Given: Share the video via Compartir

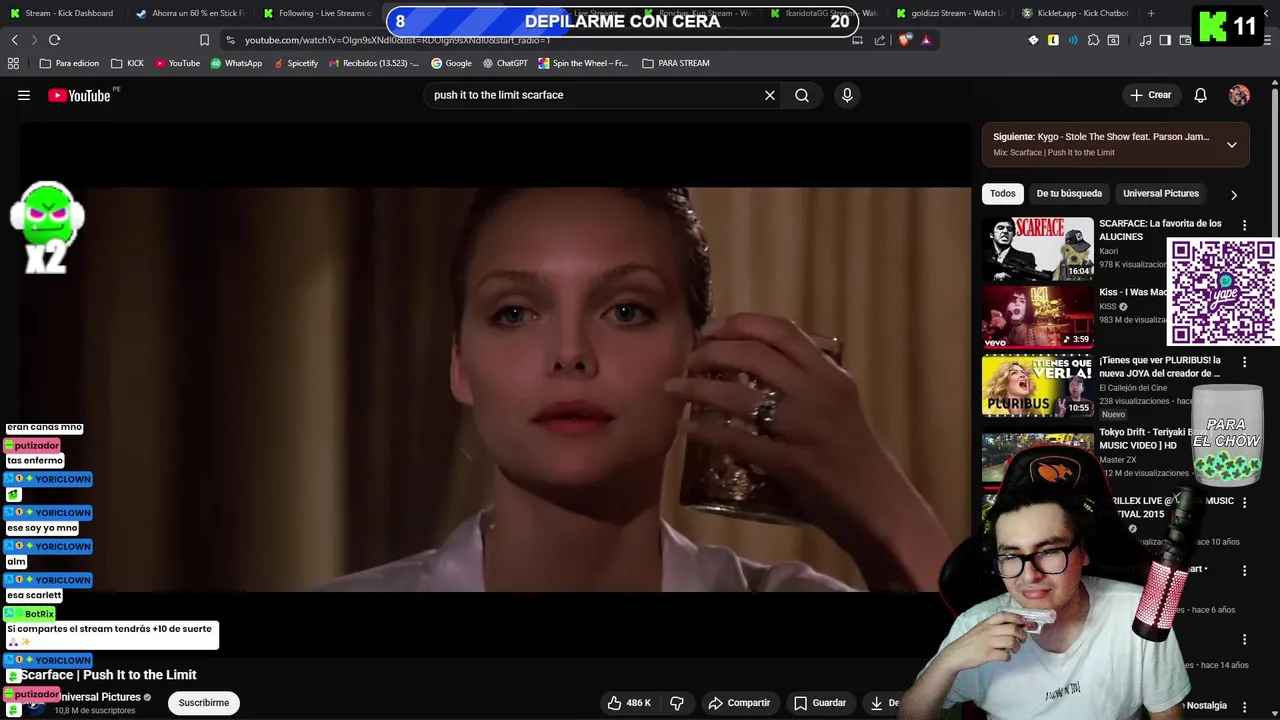Looking at the screenshot, I should [x=739, y=703].
